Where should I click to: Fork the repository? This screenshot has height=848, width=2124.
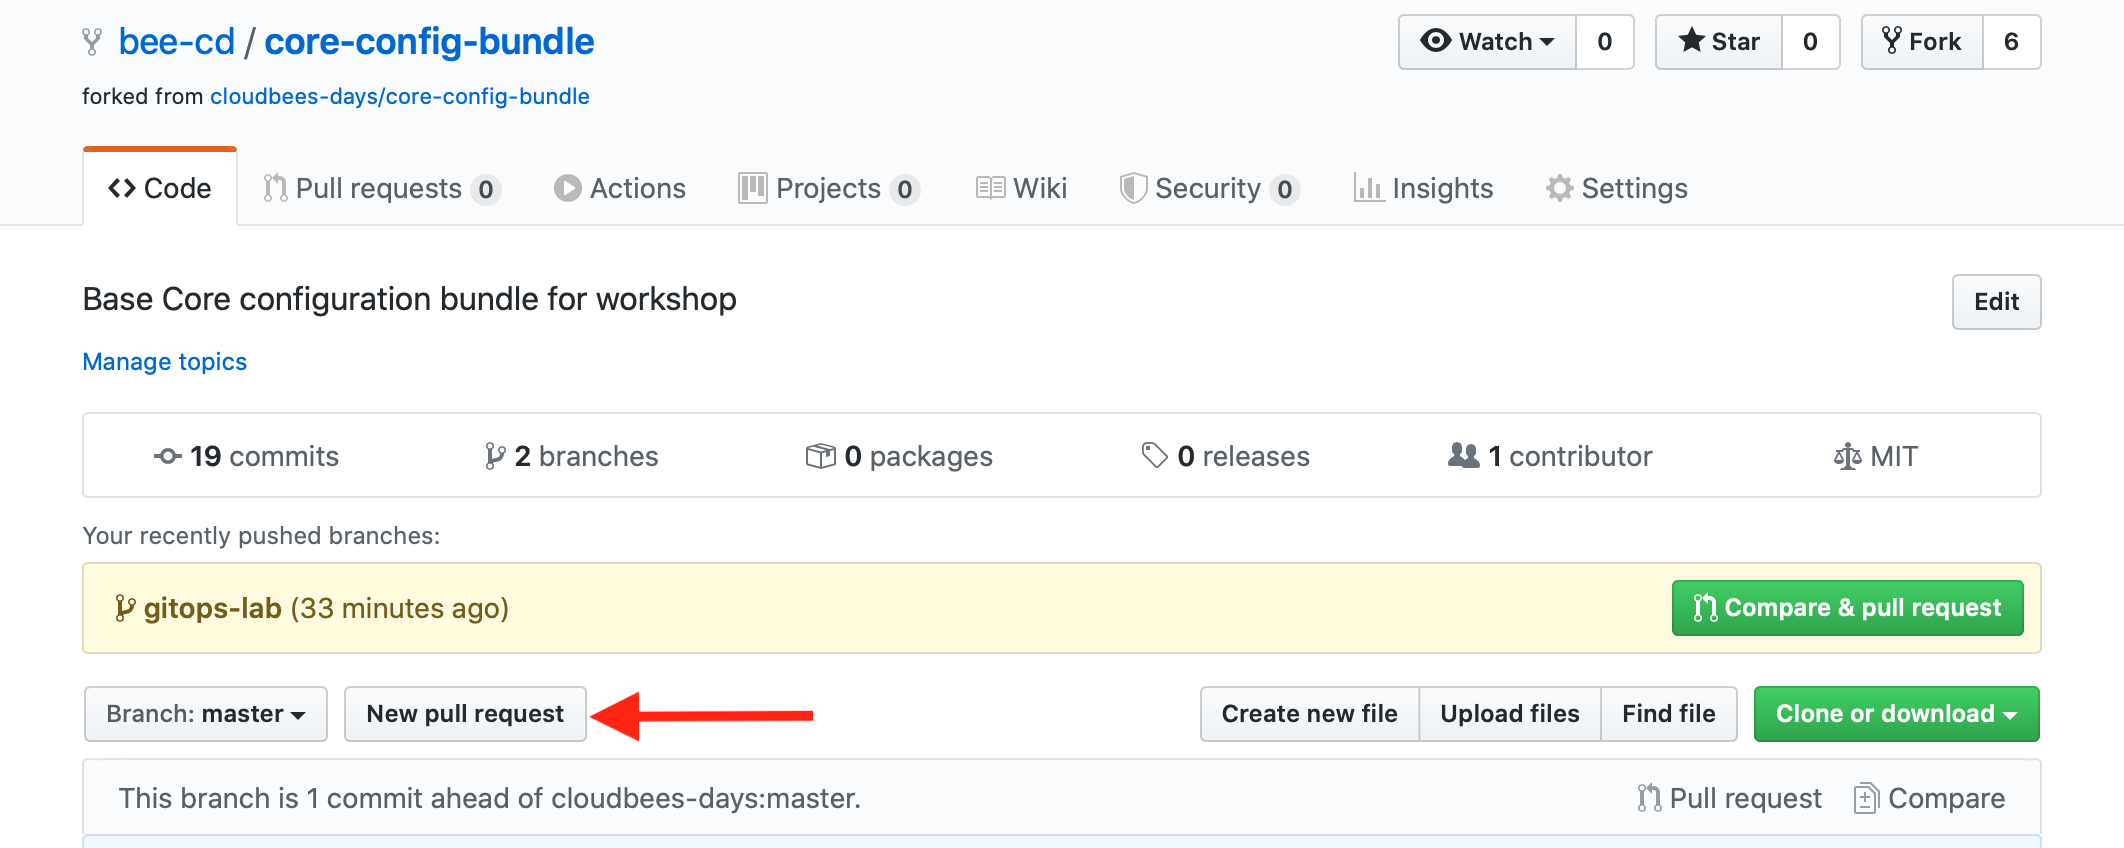click(1922, 42)
